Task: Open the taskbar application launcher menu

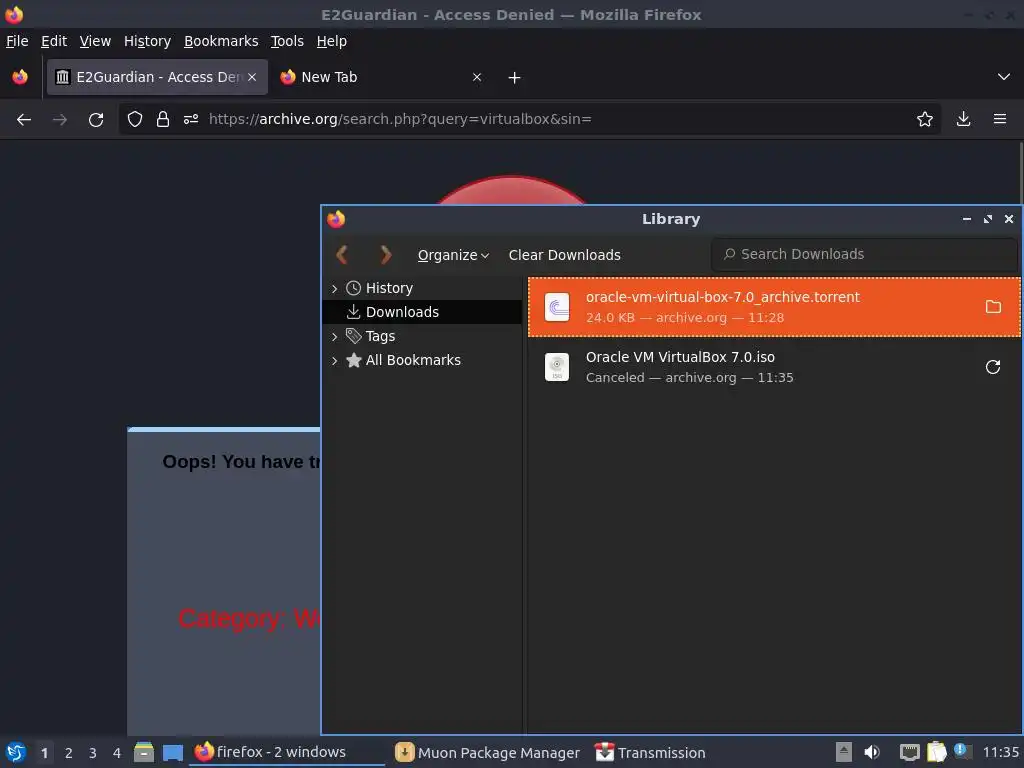Action: pos(16,753)
